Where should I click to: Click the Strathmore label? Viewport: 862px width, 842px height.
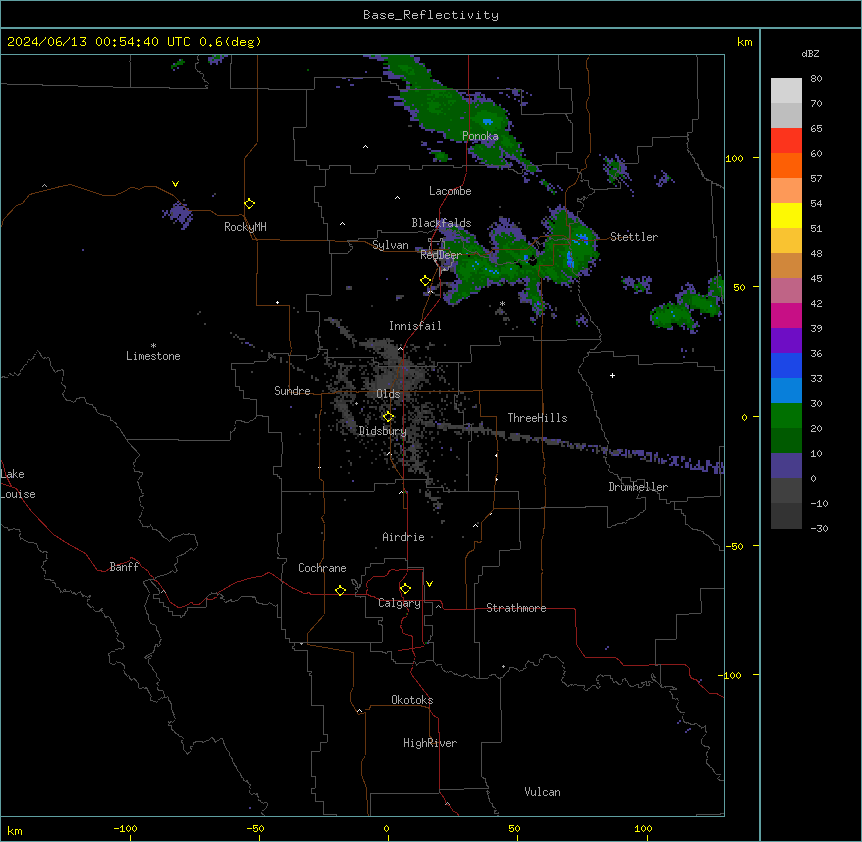click(x=516, y=608)
